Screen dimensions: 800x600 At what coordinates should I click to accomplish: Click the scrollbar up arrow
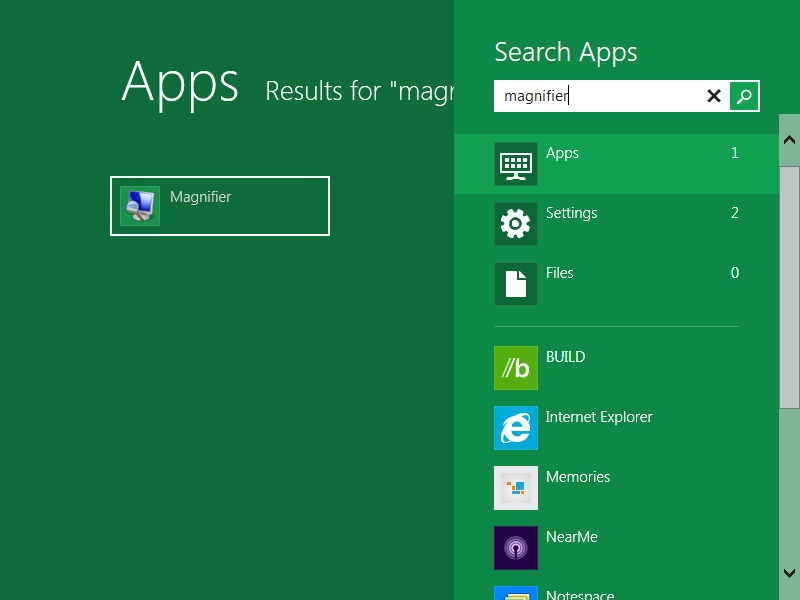pyautogui.click(x=789, y=140)
